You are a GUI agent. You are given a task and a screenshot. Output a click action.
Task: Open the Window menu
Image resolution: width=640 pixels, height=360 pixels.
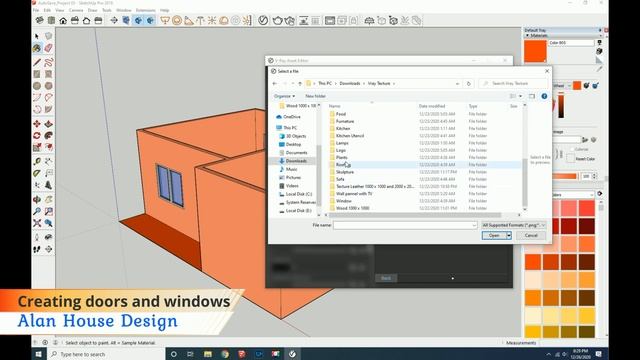(124, 10)
